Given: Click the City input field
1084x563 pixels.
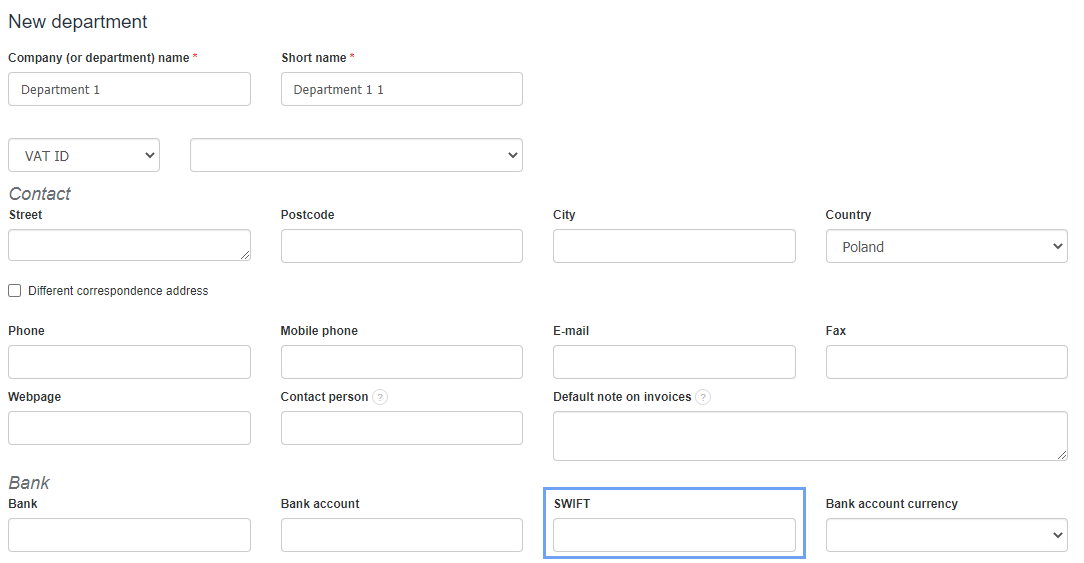Looking at the screenshot, I should 674,246.
